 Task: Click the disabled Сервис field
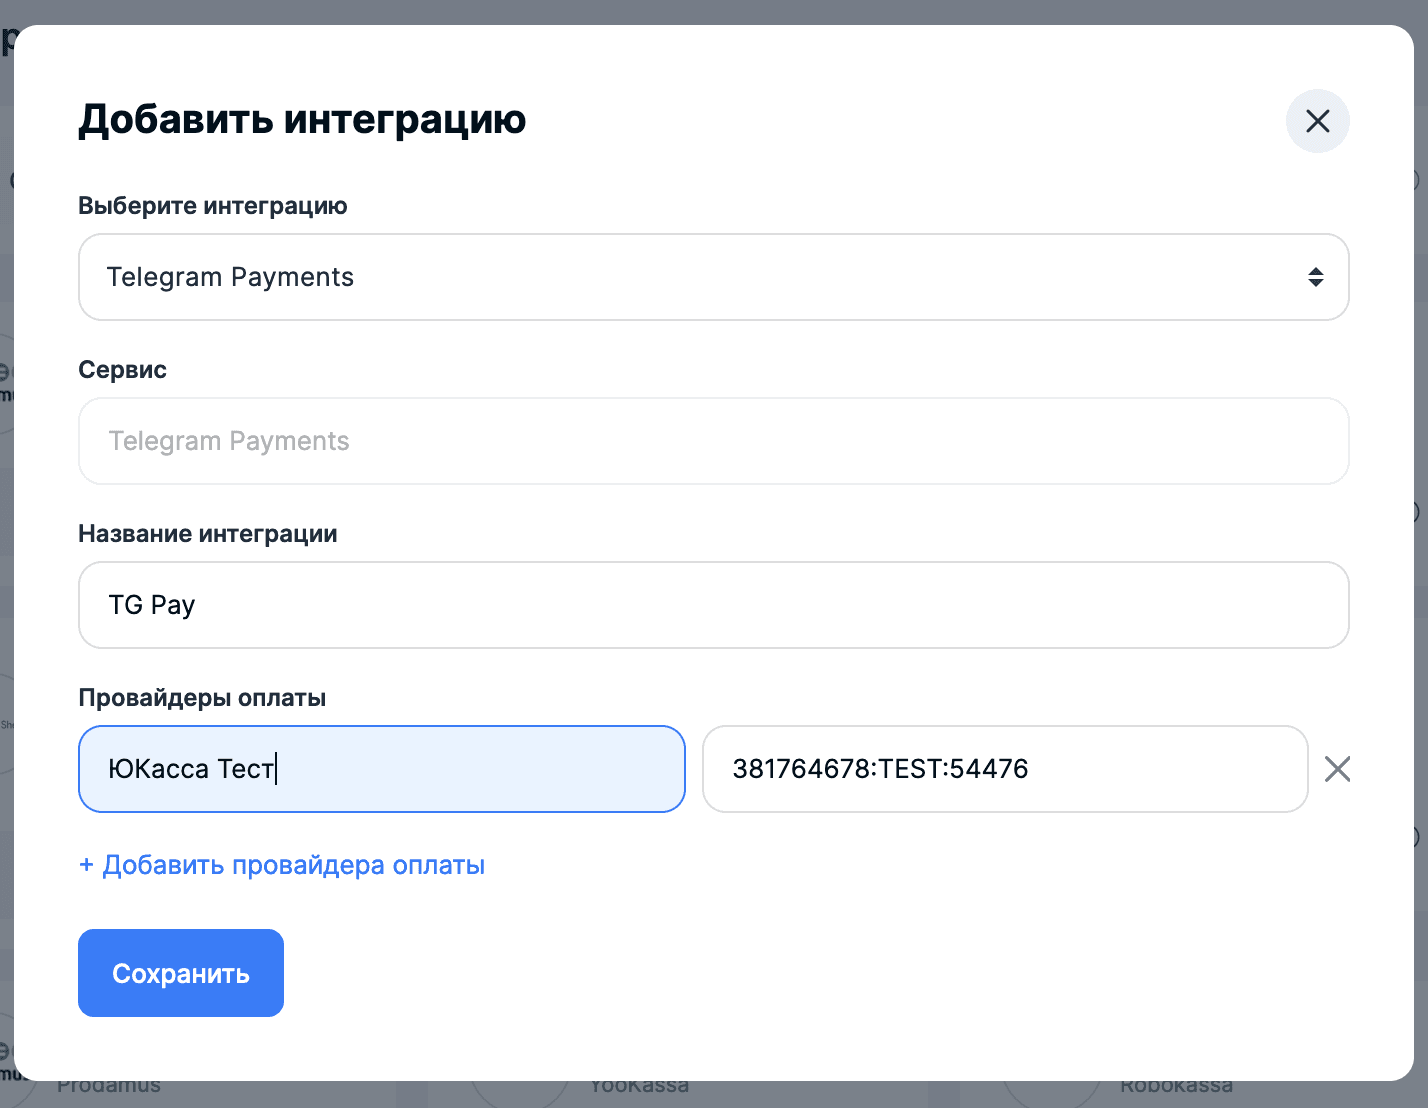click(x=712, y=441)
